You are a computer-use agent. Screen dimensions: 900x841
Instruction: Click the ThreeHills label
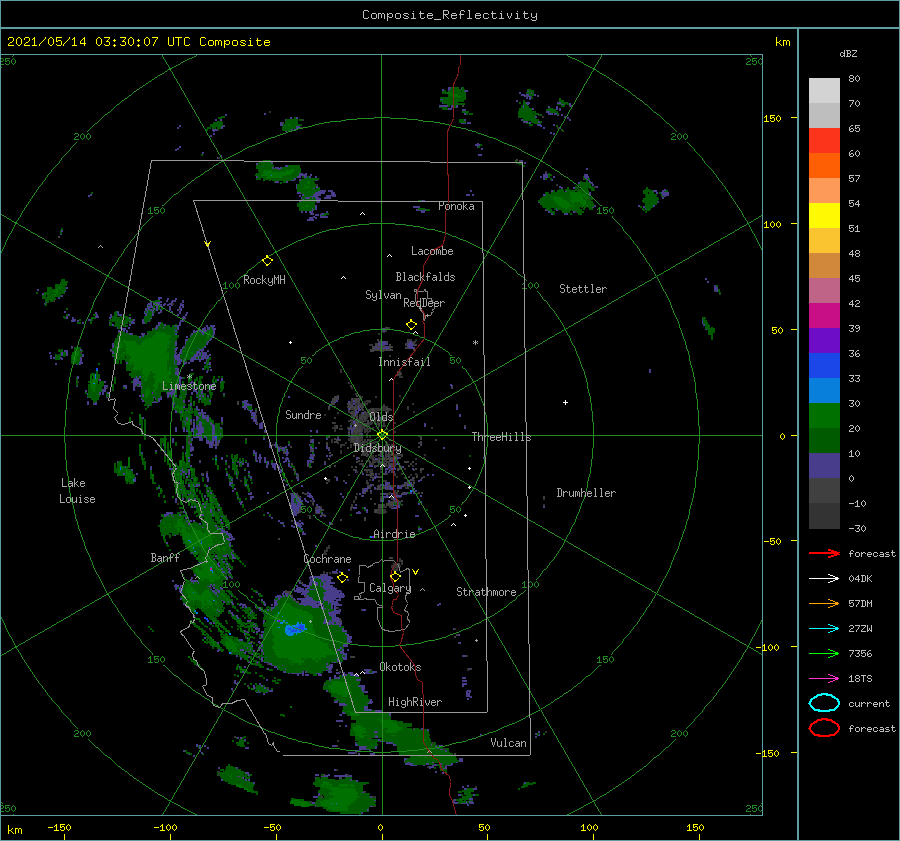[501, 437]
